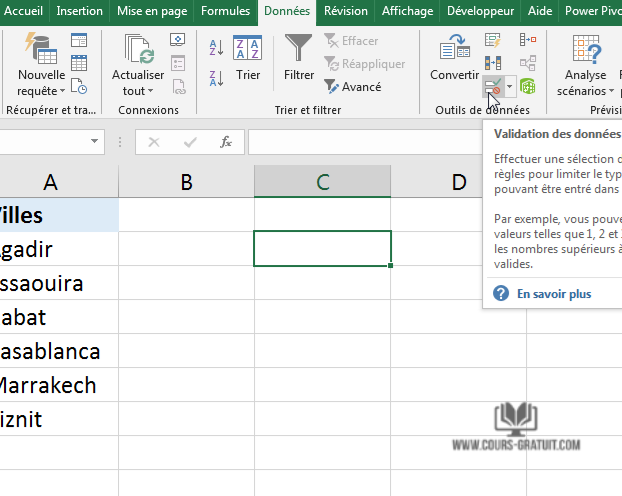
Task: Expand the Name Box dropdown arrow
Action: (x=96, y=142)
